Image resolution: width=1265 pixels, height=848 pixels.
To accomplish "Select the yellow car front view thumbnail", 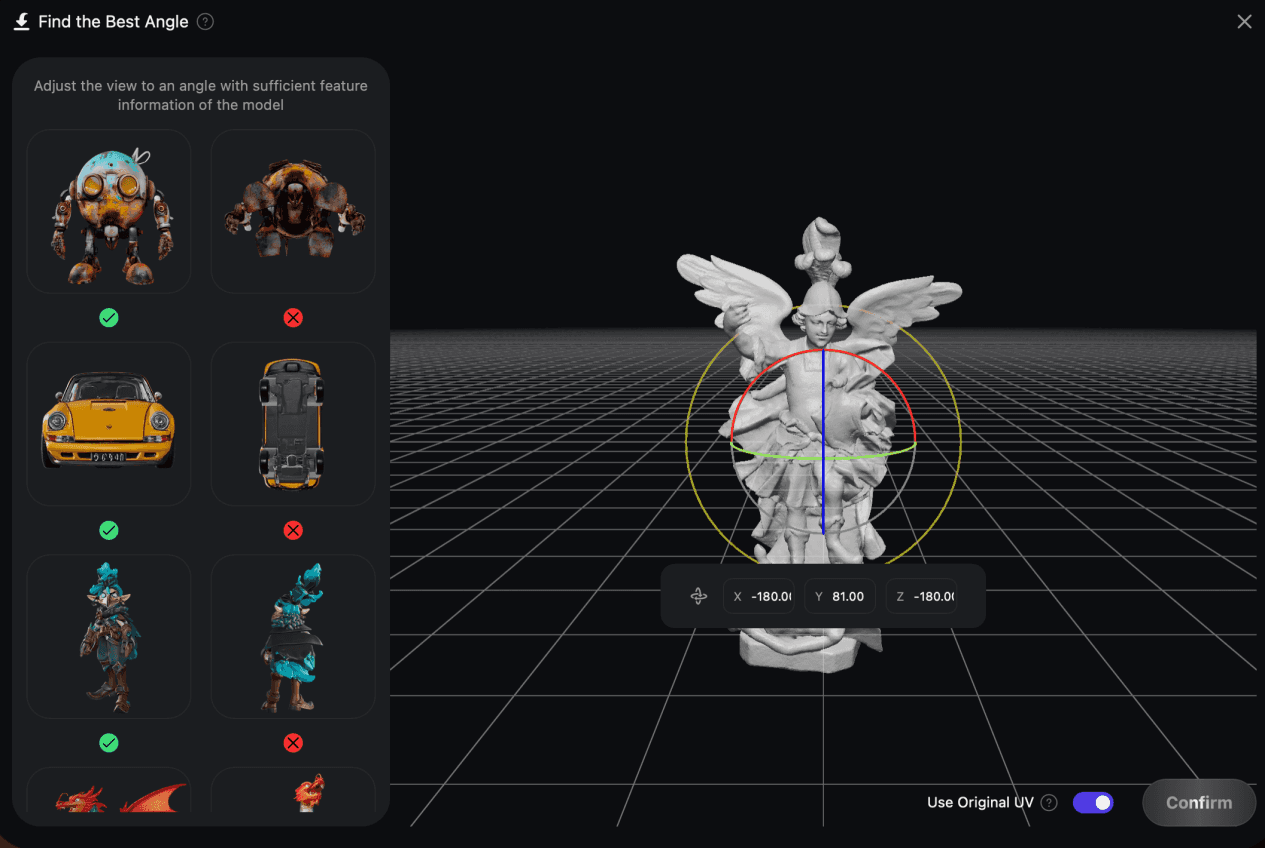I will (x=109, y=424).
